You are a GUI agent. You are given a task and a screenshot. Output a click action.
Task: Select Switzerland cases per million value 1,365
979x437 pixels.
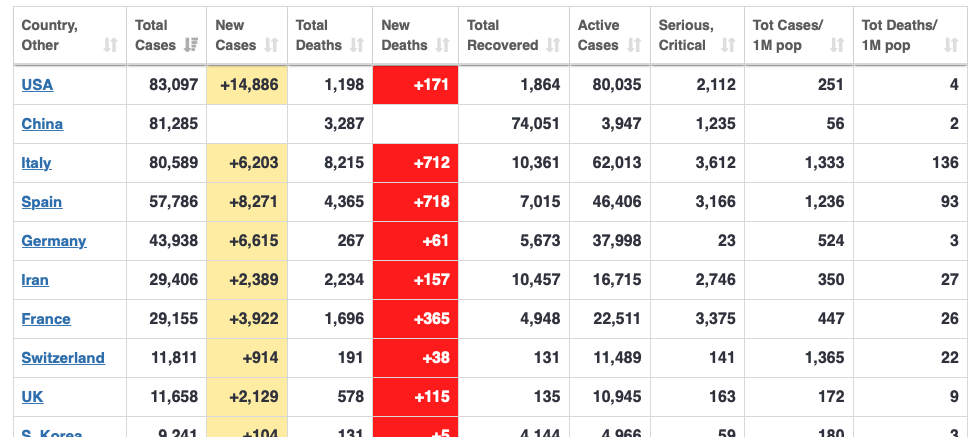pyautogui.click(x=825, y=358)
